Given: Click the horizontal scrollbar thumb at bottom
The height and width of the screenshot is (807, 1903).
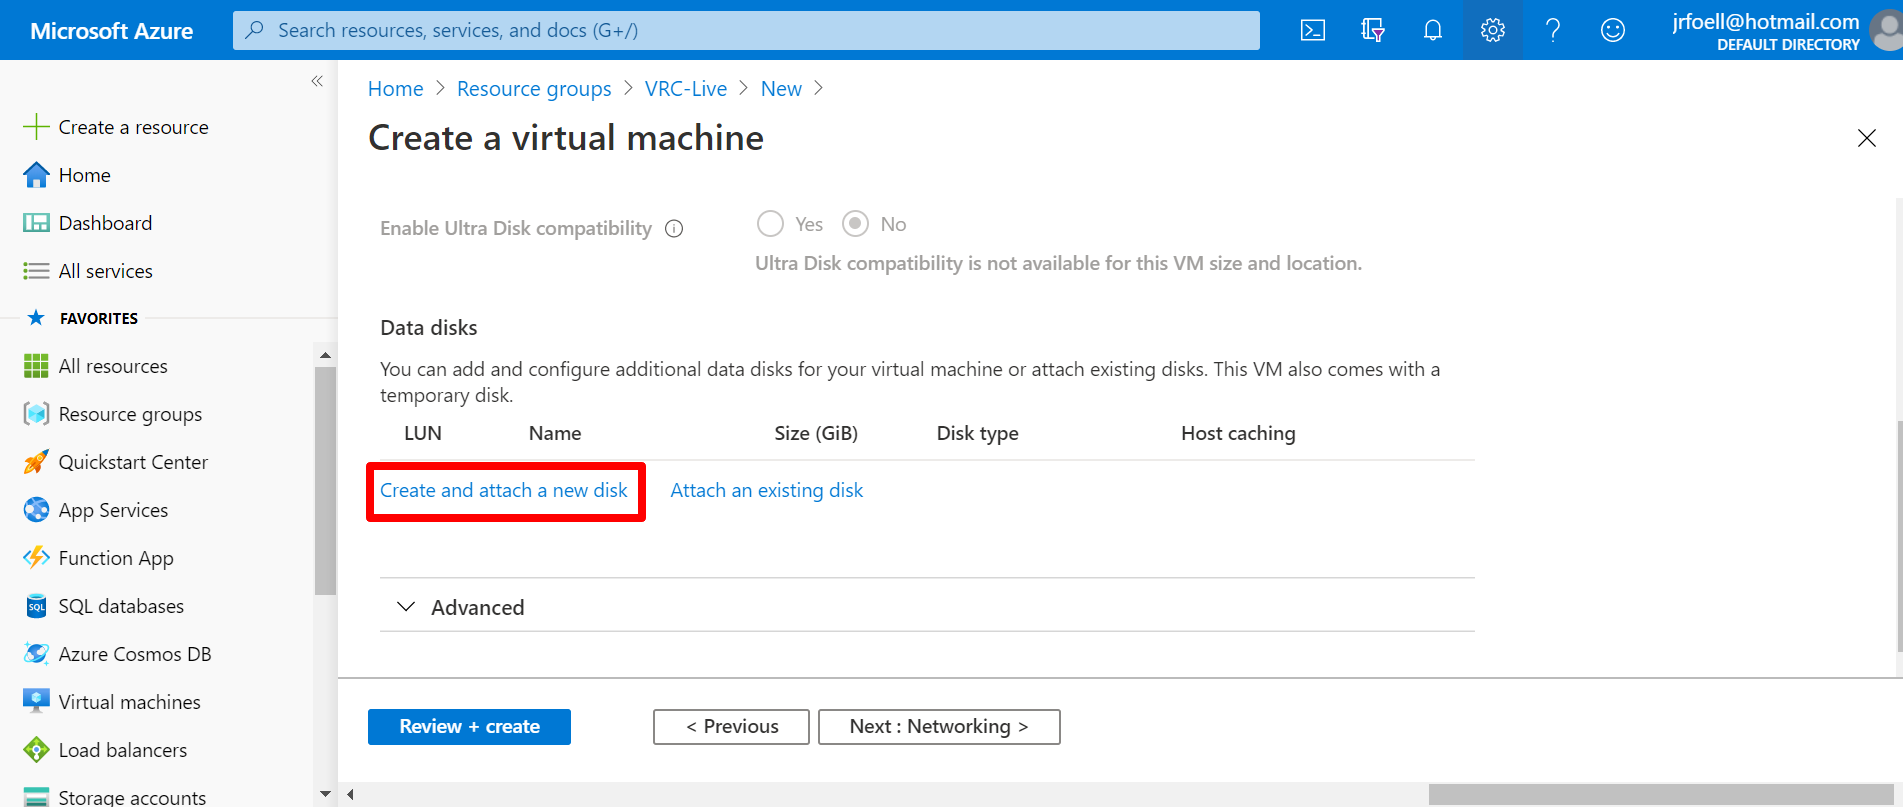Looking at the screenshot, I should point(1661,795).
